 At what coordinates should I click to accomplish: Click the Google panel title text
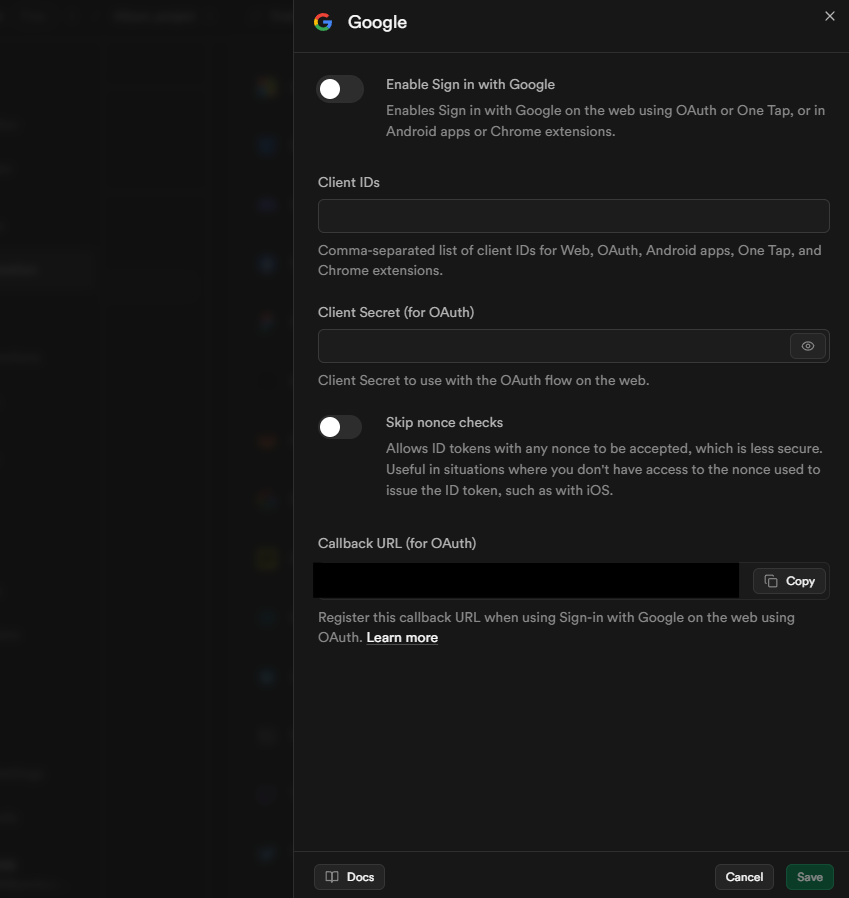coord(377,22)
